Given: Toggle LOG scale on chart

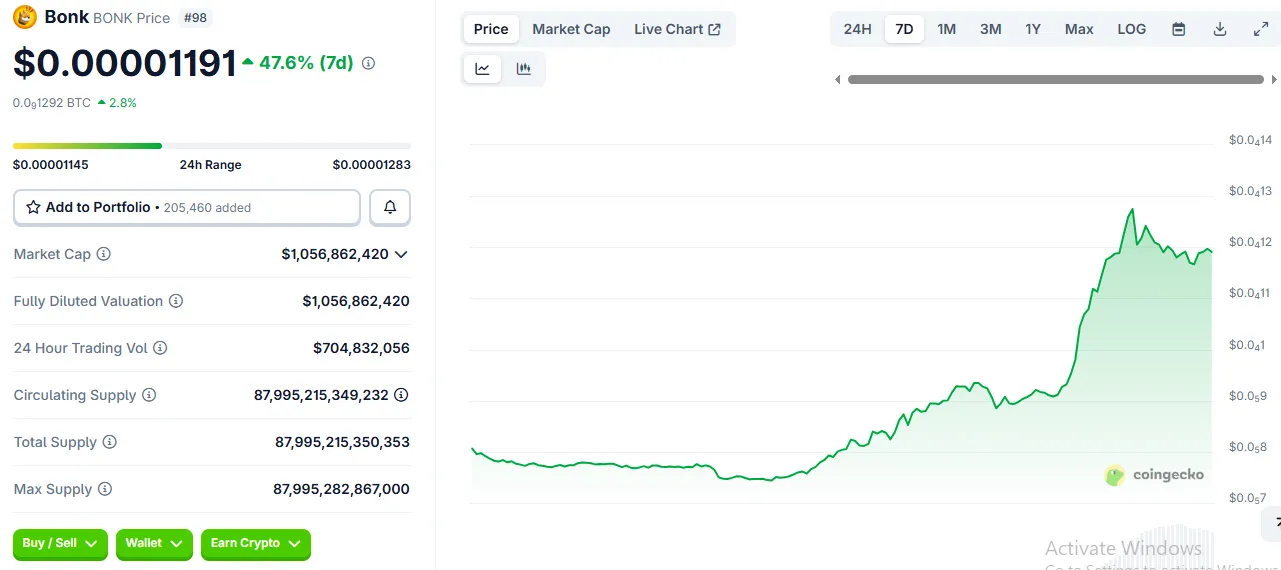Looking at the screenshot, I should click(1132, 29).
